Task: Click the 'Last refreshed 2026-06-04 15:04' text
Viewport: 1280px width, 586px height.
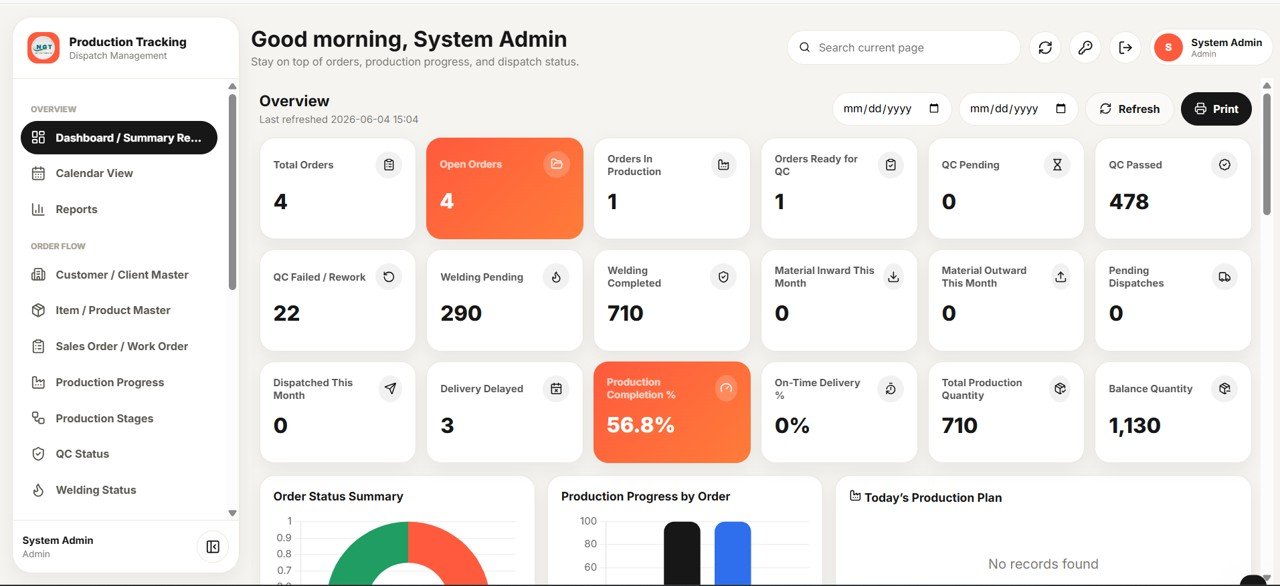Action: [339, 120]
